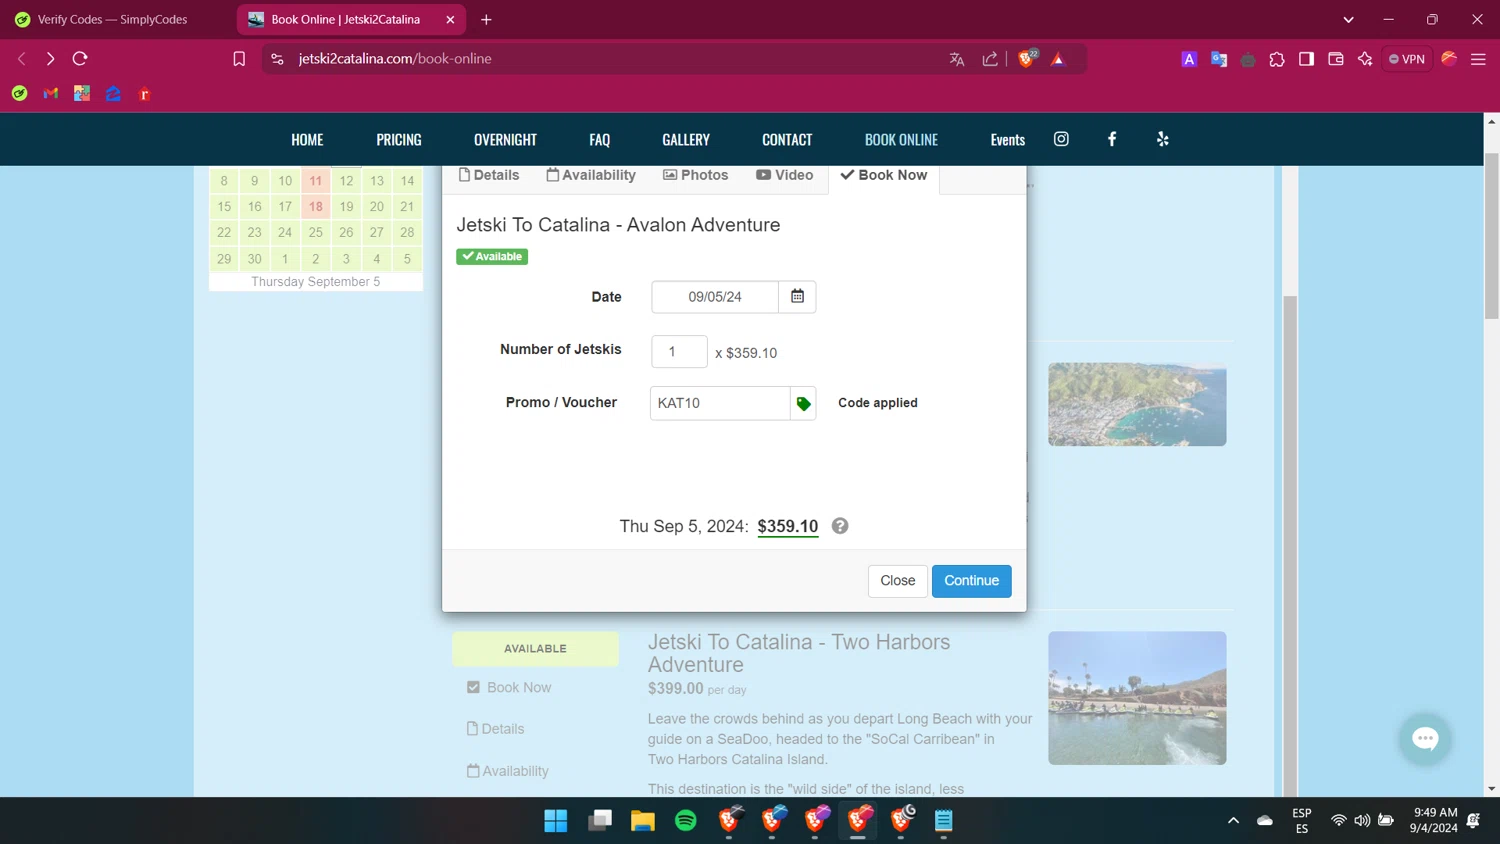Open PRICING in site navigation
Image resolution: width=1500 pixels, height=844 pixels.
(x=399, y=140)
